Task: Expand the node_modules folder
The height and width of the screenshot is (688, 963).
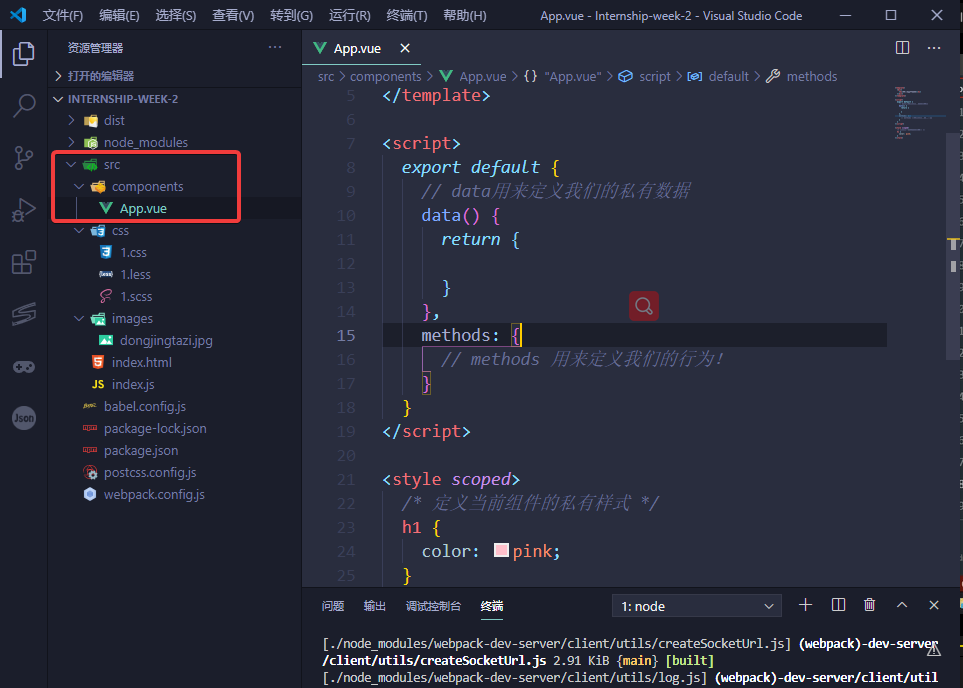Action: [x=175, y=143]
